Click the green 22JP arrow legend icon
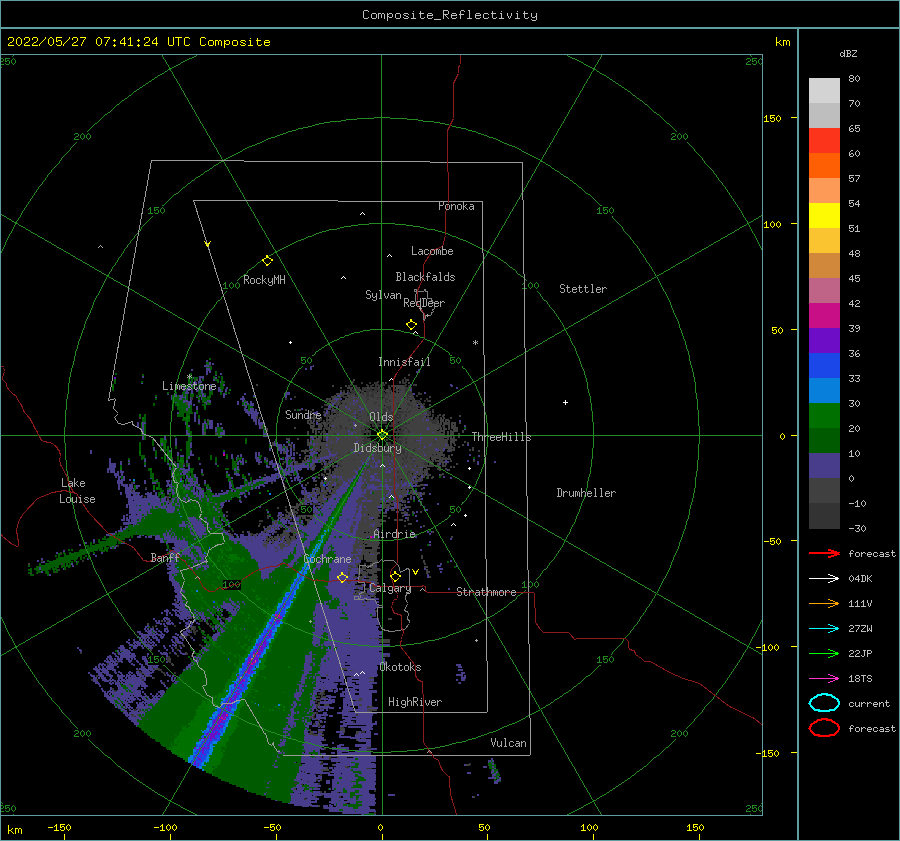Screen dimensions: 900x841 [x=824, y=653]
